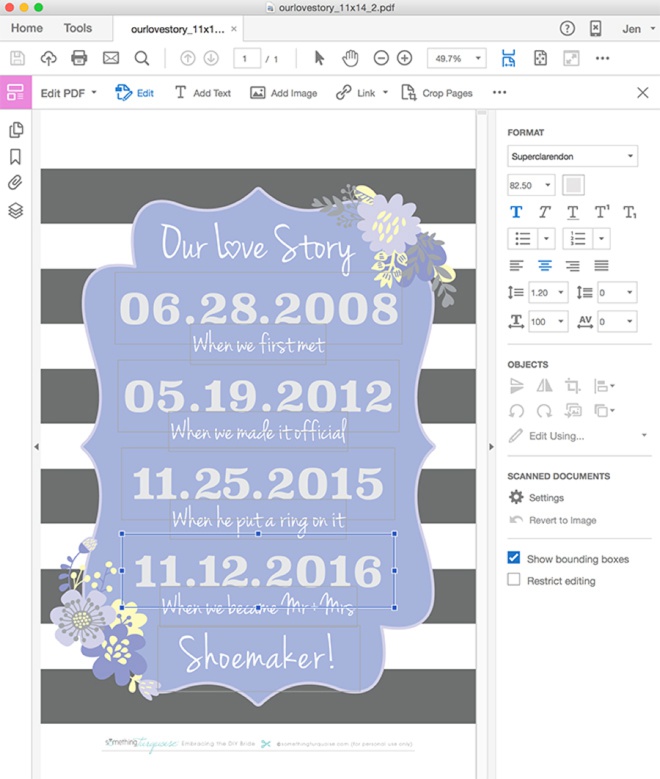Viewport: 660px width, 779px height.
Task: Flip object horizontally in Objects section
Action: (x=544, y=386)
